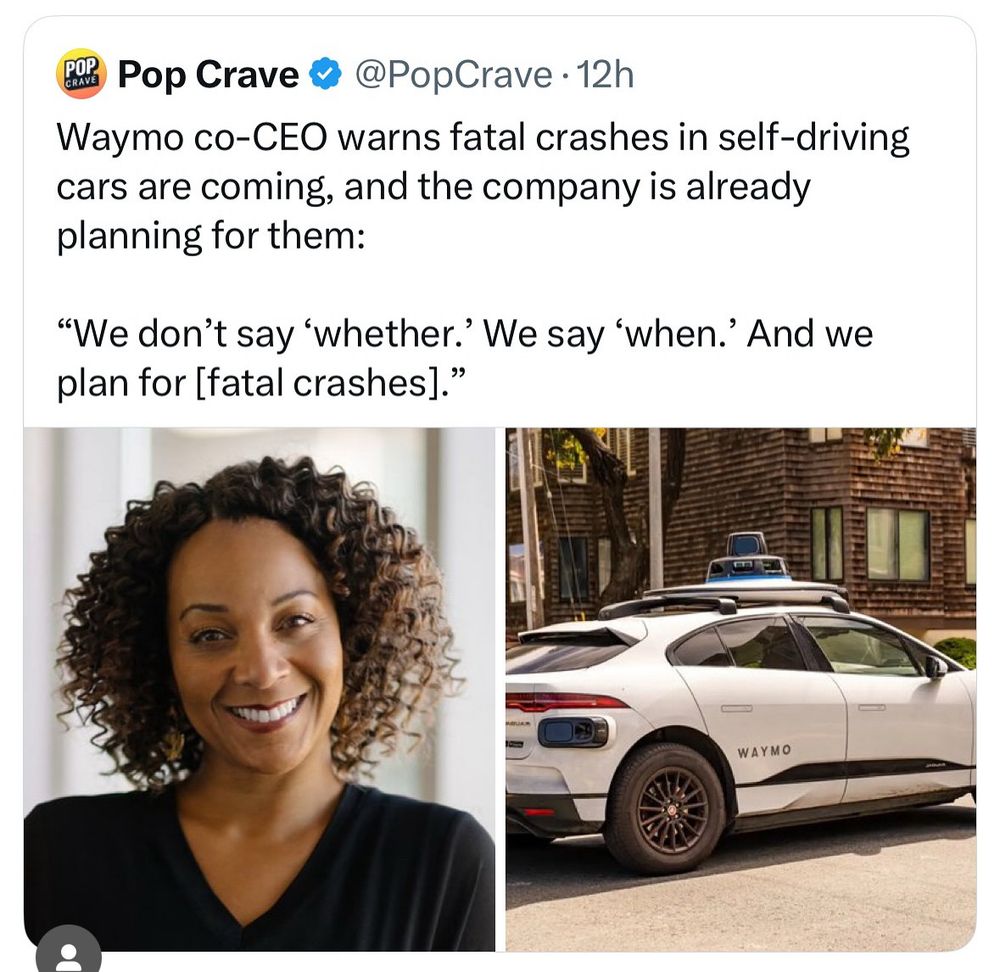Select the Pop Crave display name
Viewport: 1000px width, 972px height.
point(209,75)
